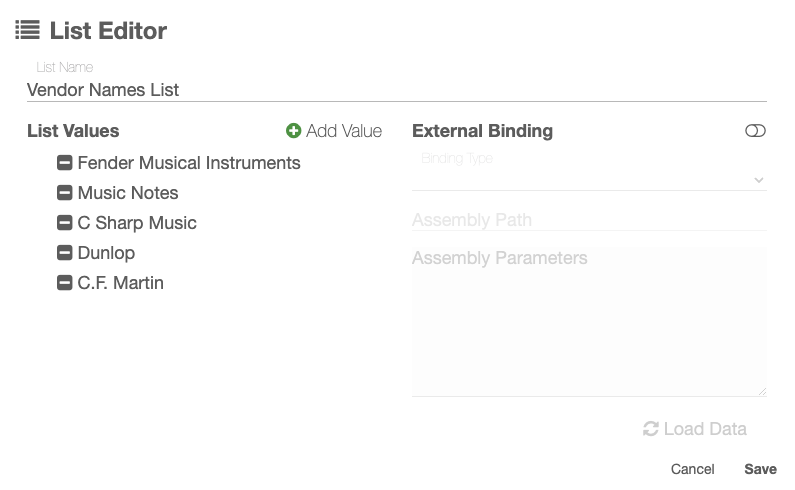Image resolution: width=795 pixels, height=490 pixels.
Task: Enable the External Binding toggle
Action: pos(755,131)
